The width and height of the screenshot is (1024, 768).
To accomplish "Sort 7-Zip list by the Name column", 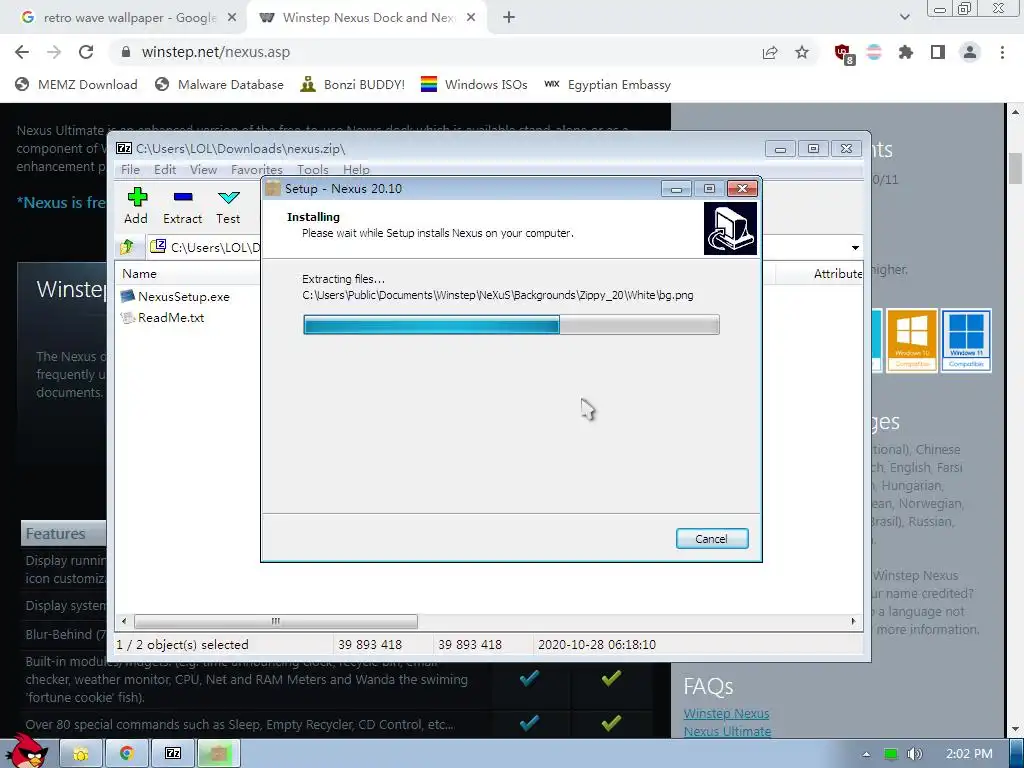I will click(139, 274).
